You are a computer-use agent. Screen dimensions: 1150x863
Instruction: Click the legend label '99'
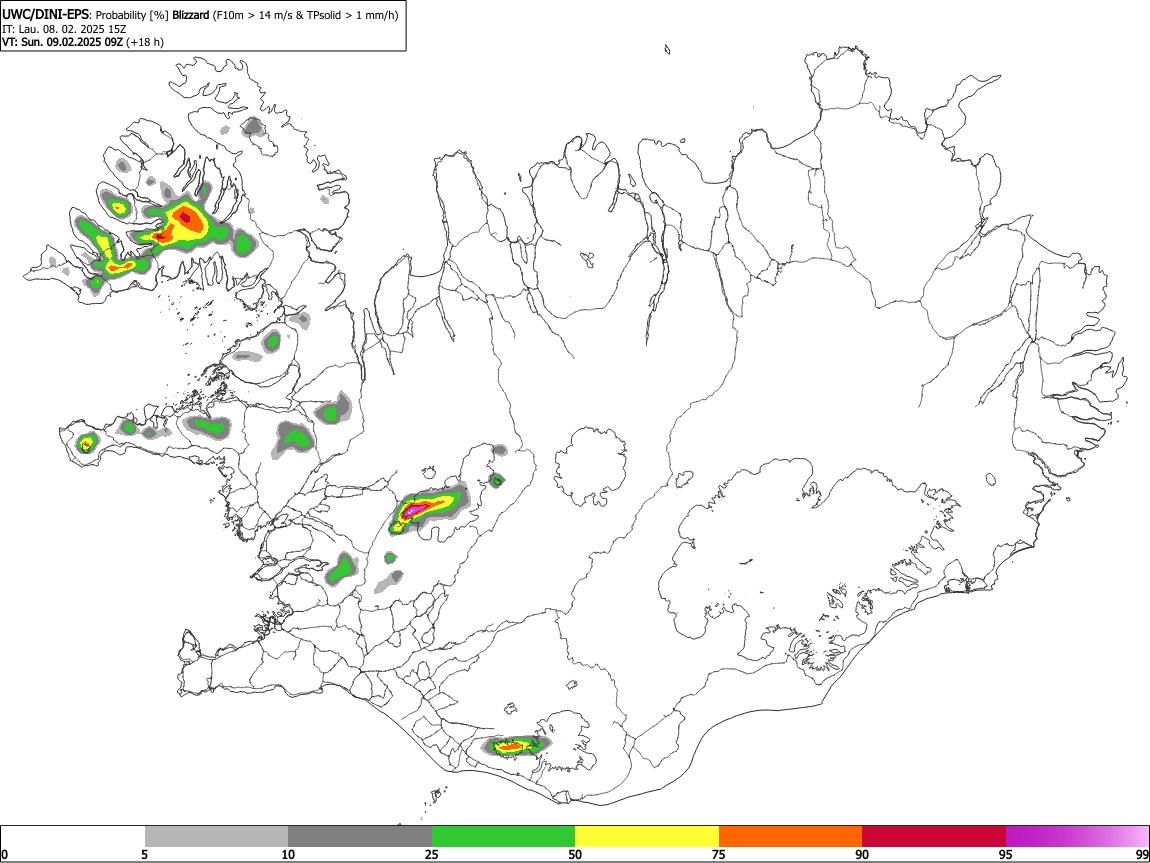[x=1141, y=854]
